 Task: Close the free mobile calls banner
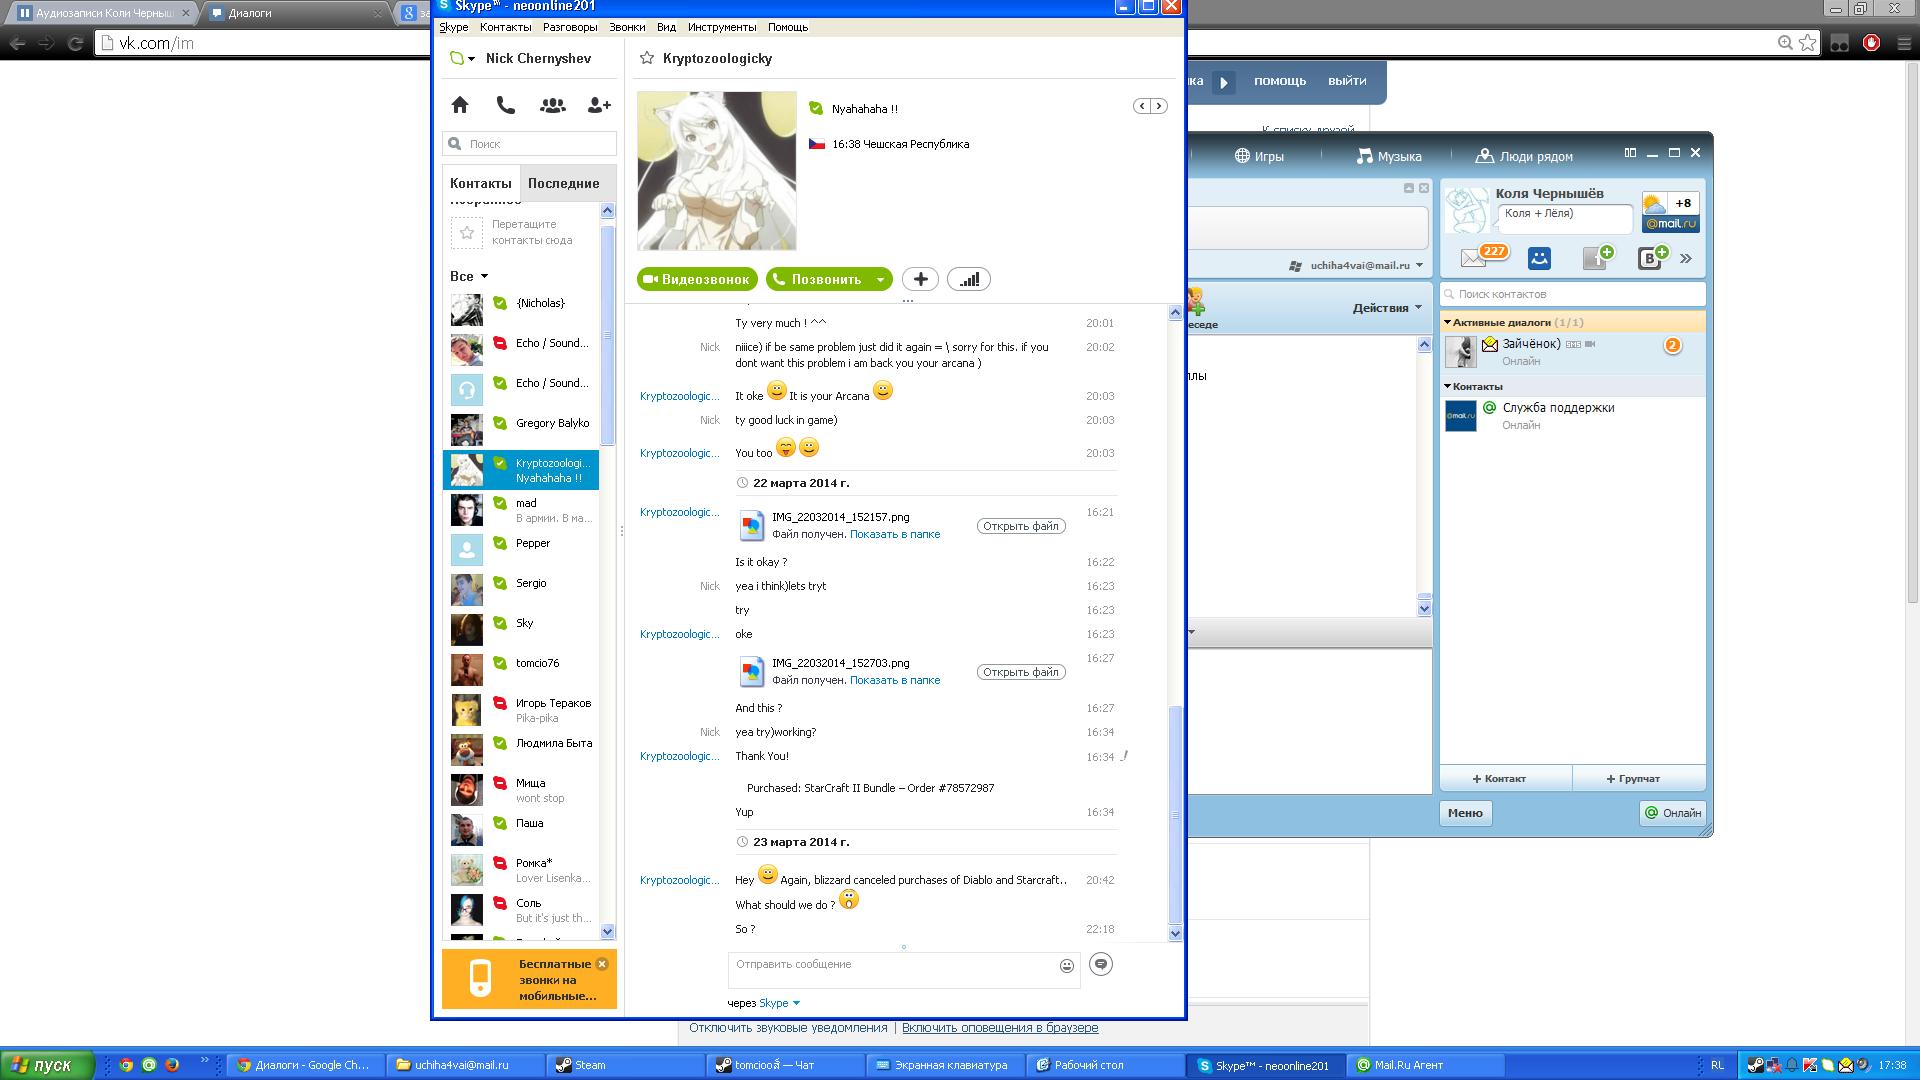pos(602,964)
